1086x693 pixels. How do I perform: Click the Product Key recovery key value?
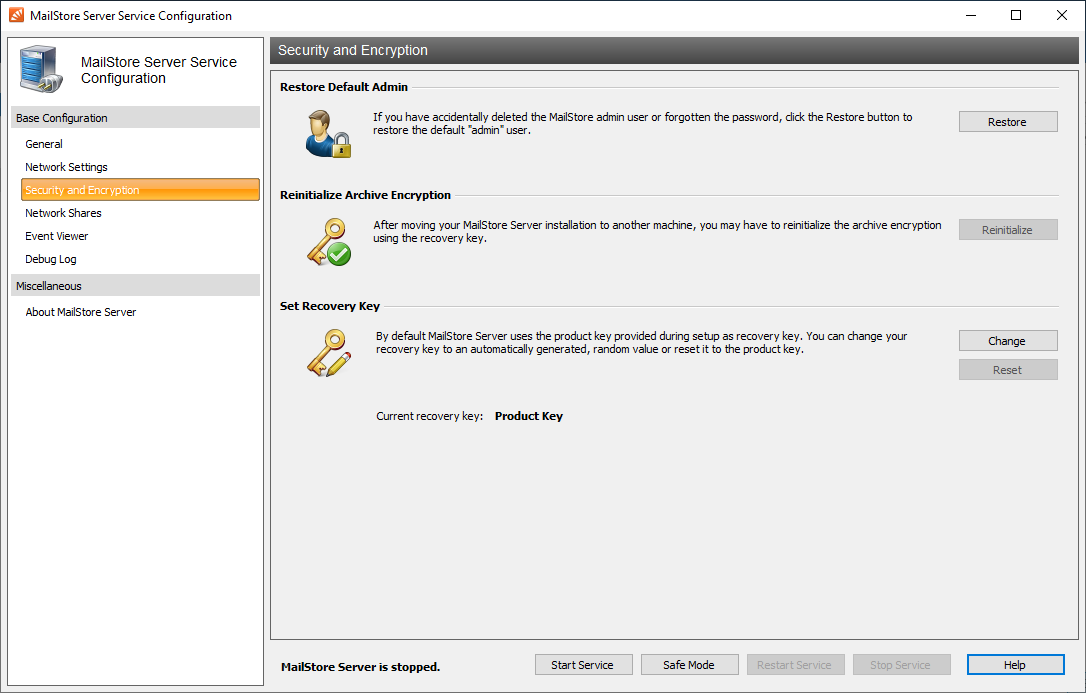[x=528, y=416]
